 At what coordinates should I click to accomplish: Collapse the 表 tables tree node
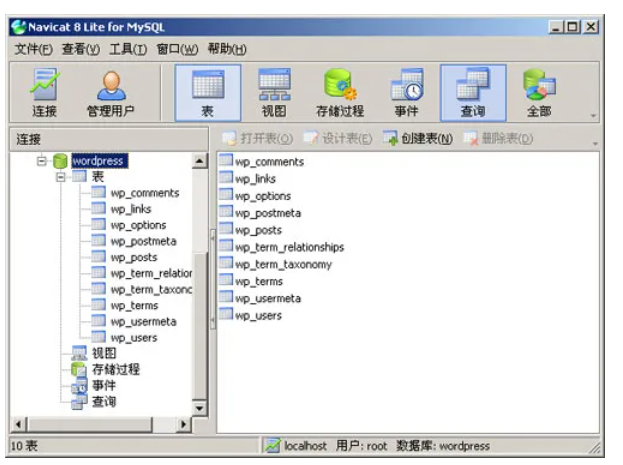pos(60,177)
